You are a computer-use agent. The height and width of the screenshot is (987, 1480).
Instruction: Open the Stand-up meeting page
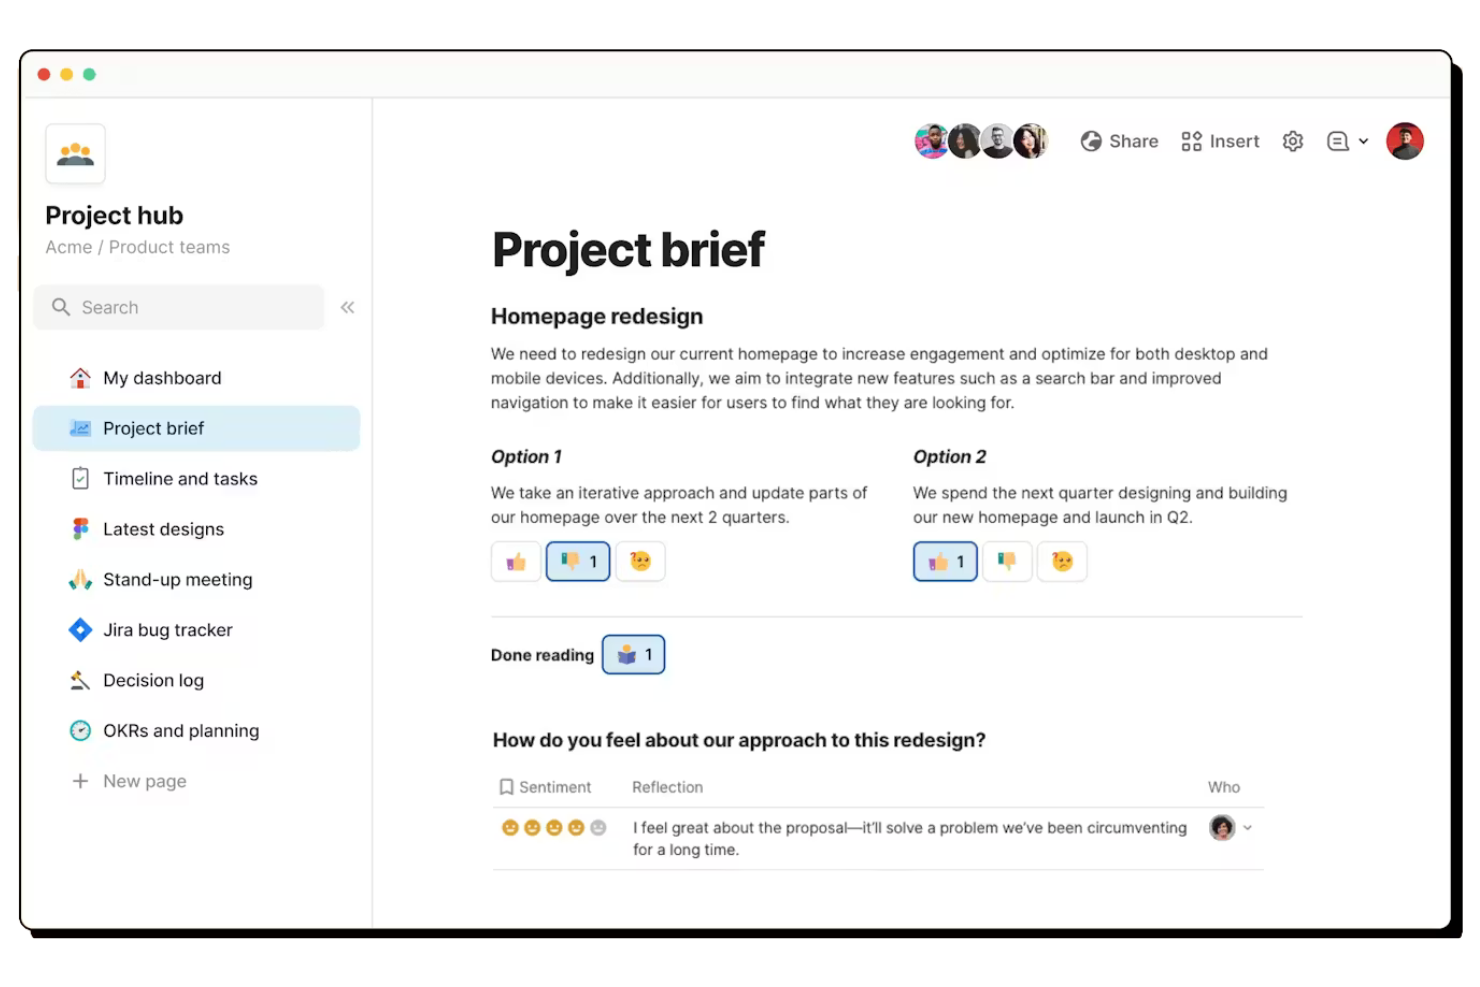[177, 579]
